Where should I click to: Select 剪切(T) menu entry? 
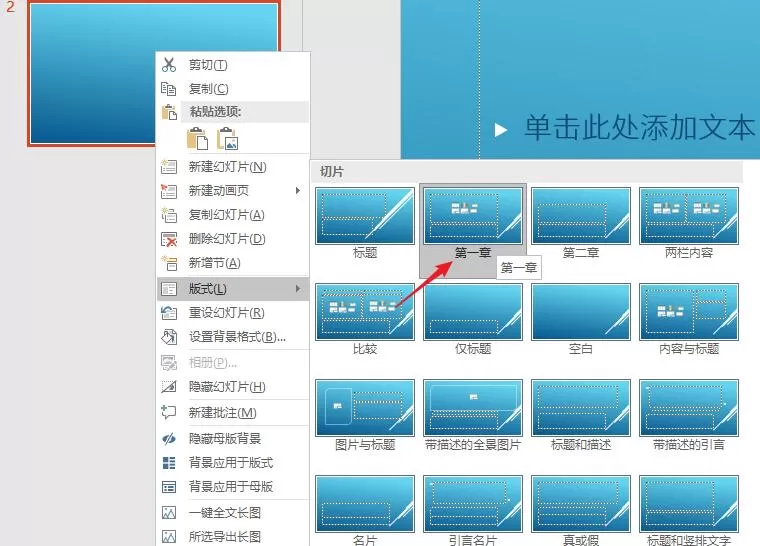pyautogui.click(x=233, y=64)
